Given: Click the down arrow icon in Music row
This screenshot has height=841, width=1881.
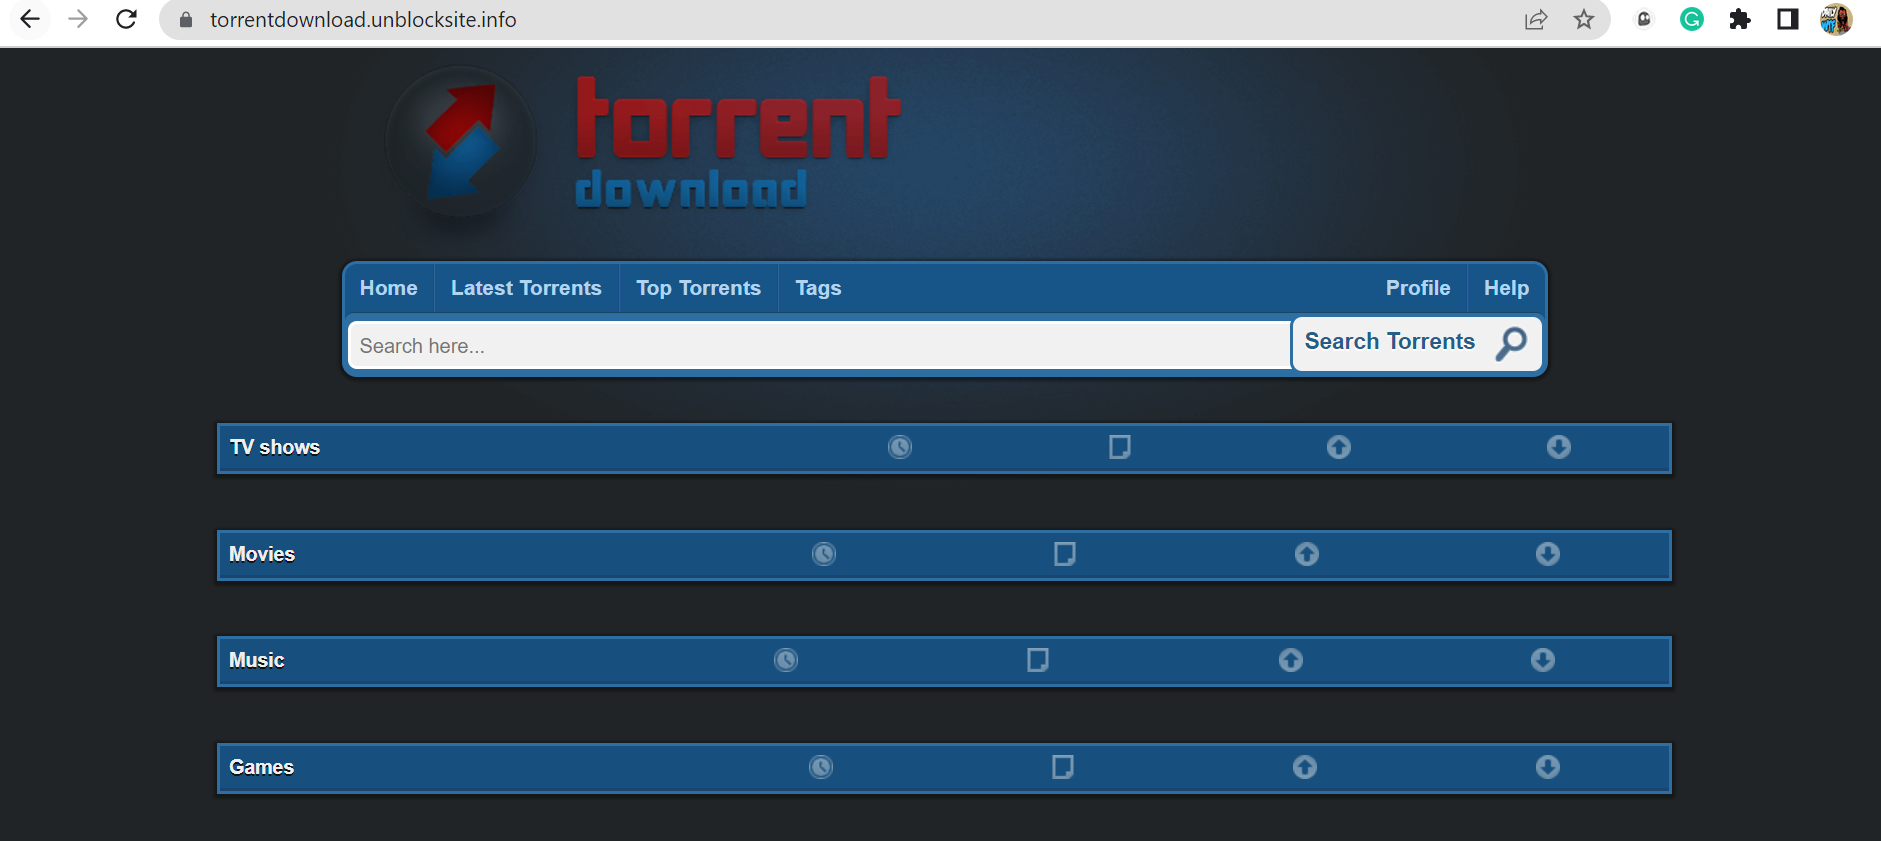Looking at the screenshot, I should click(x=1543, y=660).
